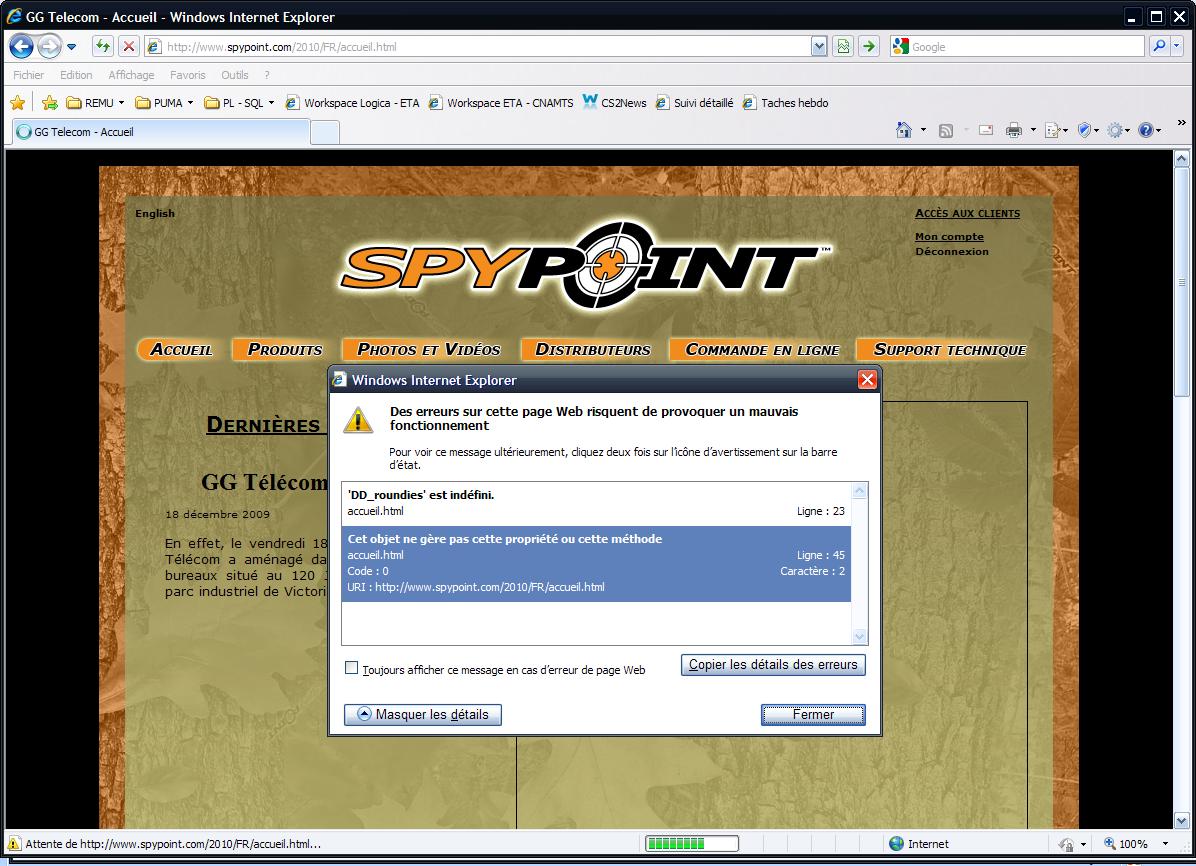The height and width of the screenshot is (866, 1196).
Task: Click the SpyPoint logo on the page
Action: point(585,265)
